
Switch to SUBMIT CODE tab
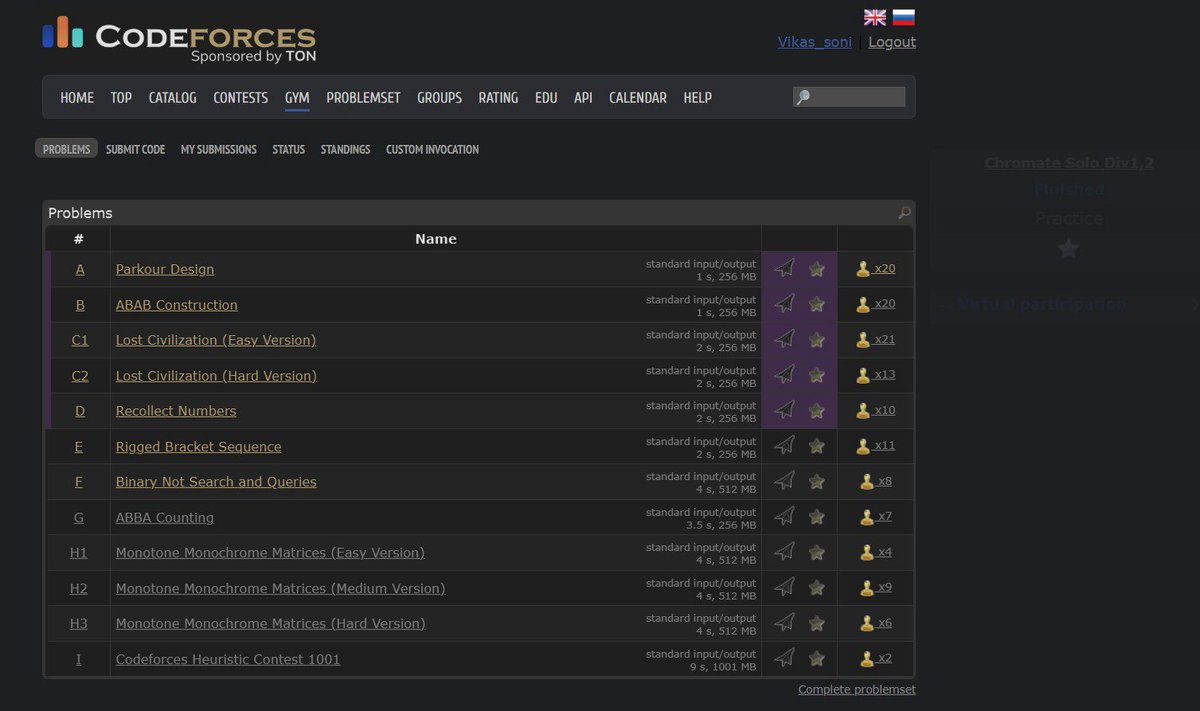(x=136, y=149)
